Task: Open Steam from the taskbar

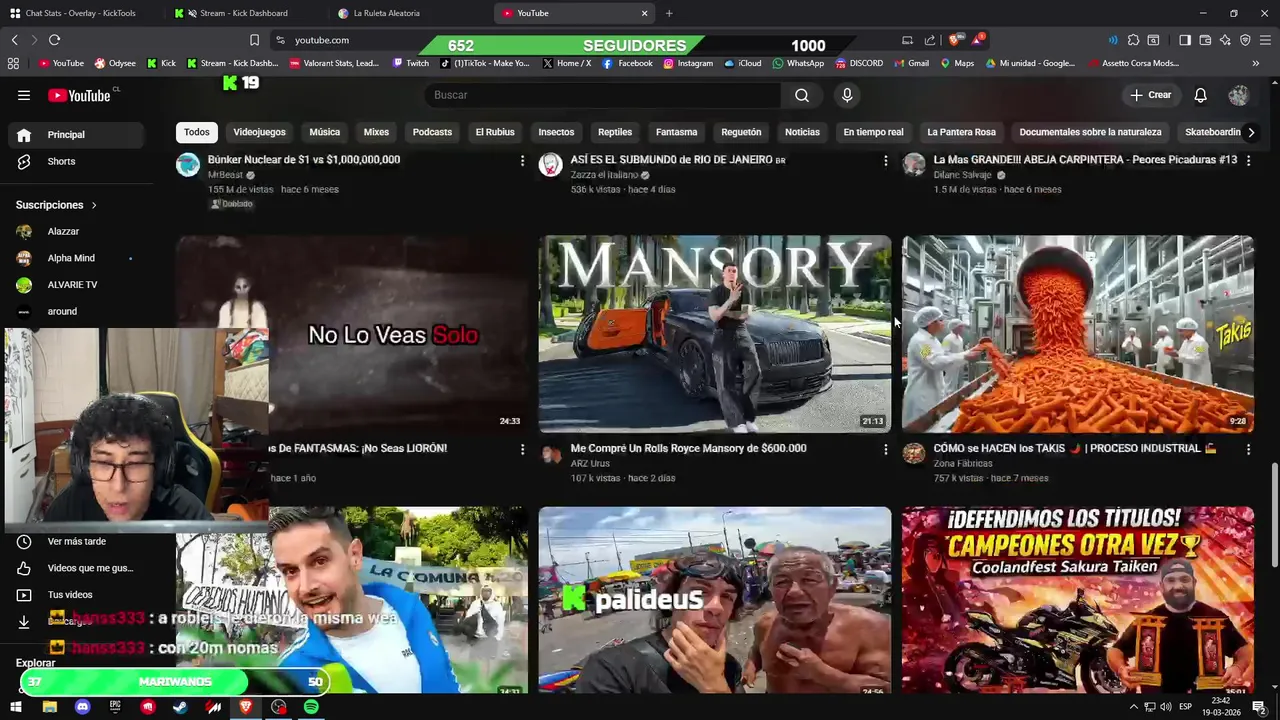Action: (x=180, y=707)
